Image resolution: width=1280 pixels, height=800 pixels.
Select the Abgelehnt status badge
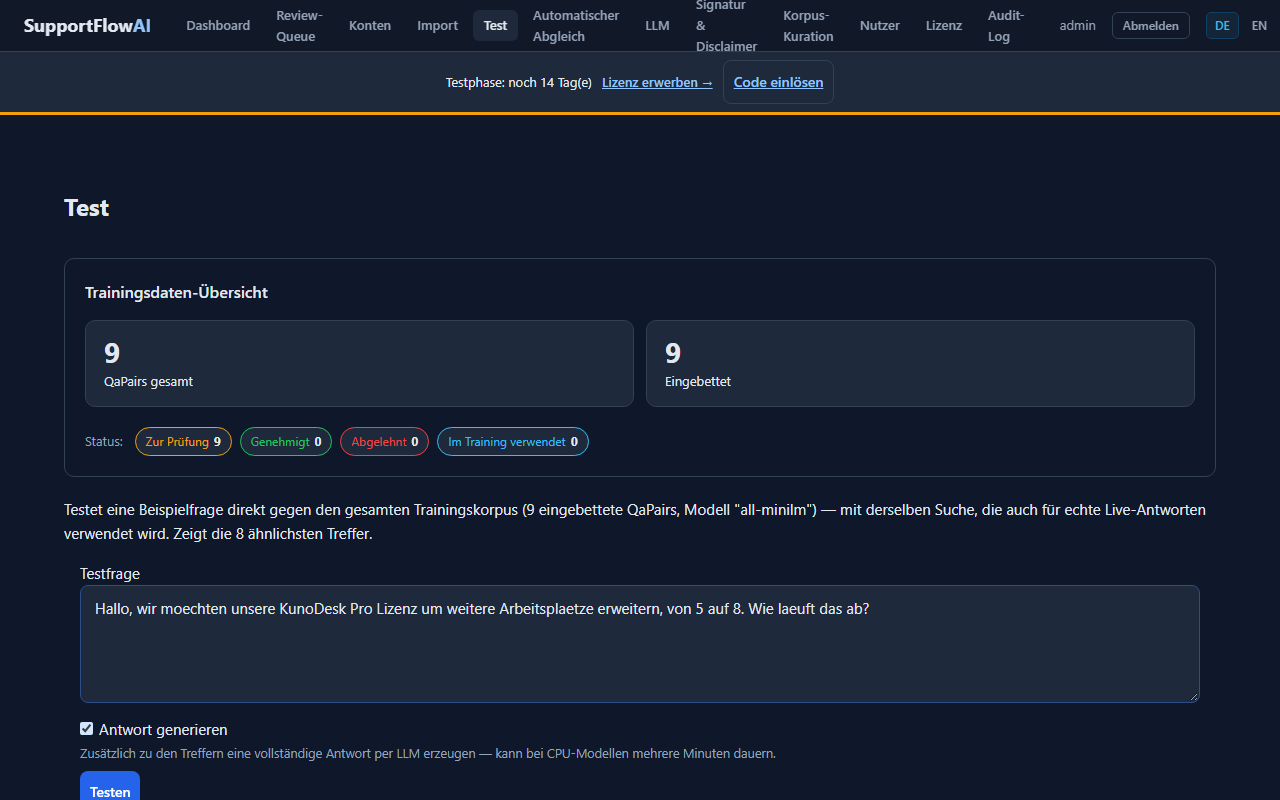click(385, 442)
